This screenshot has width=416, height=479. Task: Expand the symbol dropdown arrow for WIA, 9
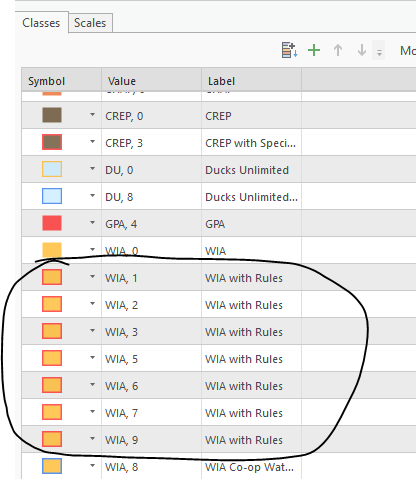coord(92,439)
